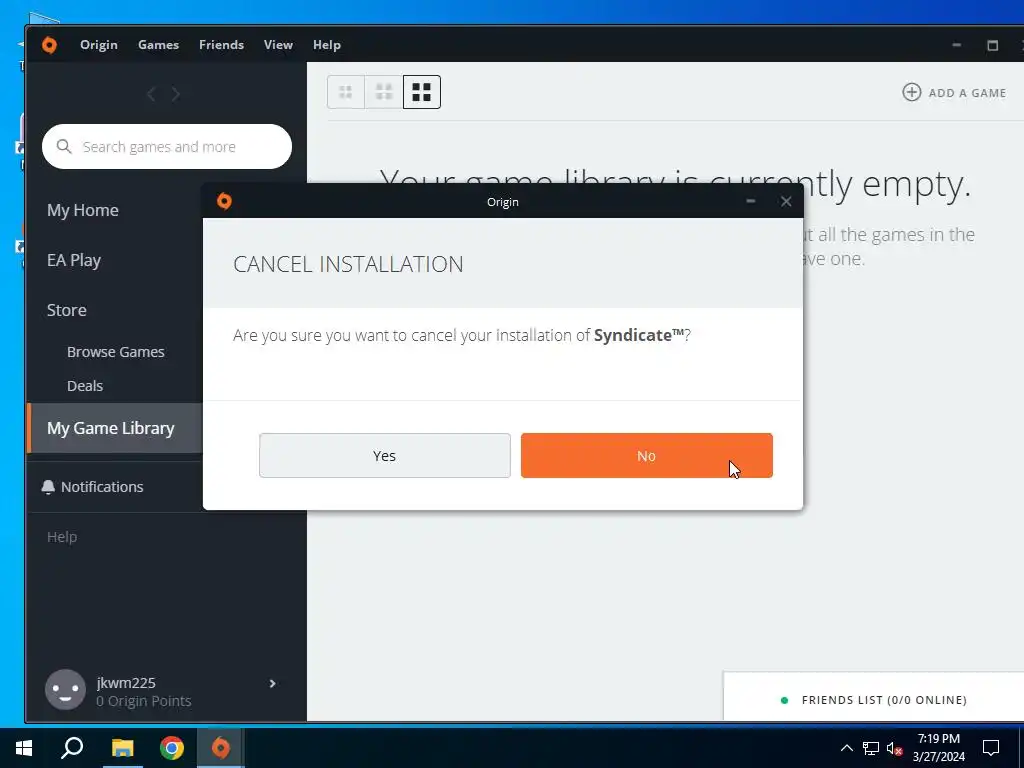Screen dimensions: 1024x768
Task: Open the Games menu
Action: [158, 44]
